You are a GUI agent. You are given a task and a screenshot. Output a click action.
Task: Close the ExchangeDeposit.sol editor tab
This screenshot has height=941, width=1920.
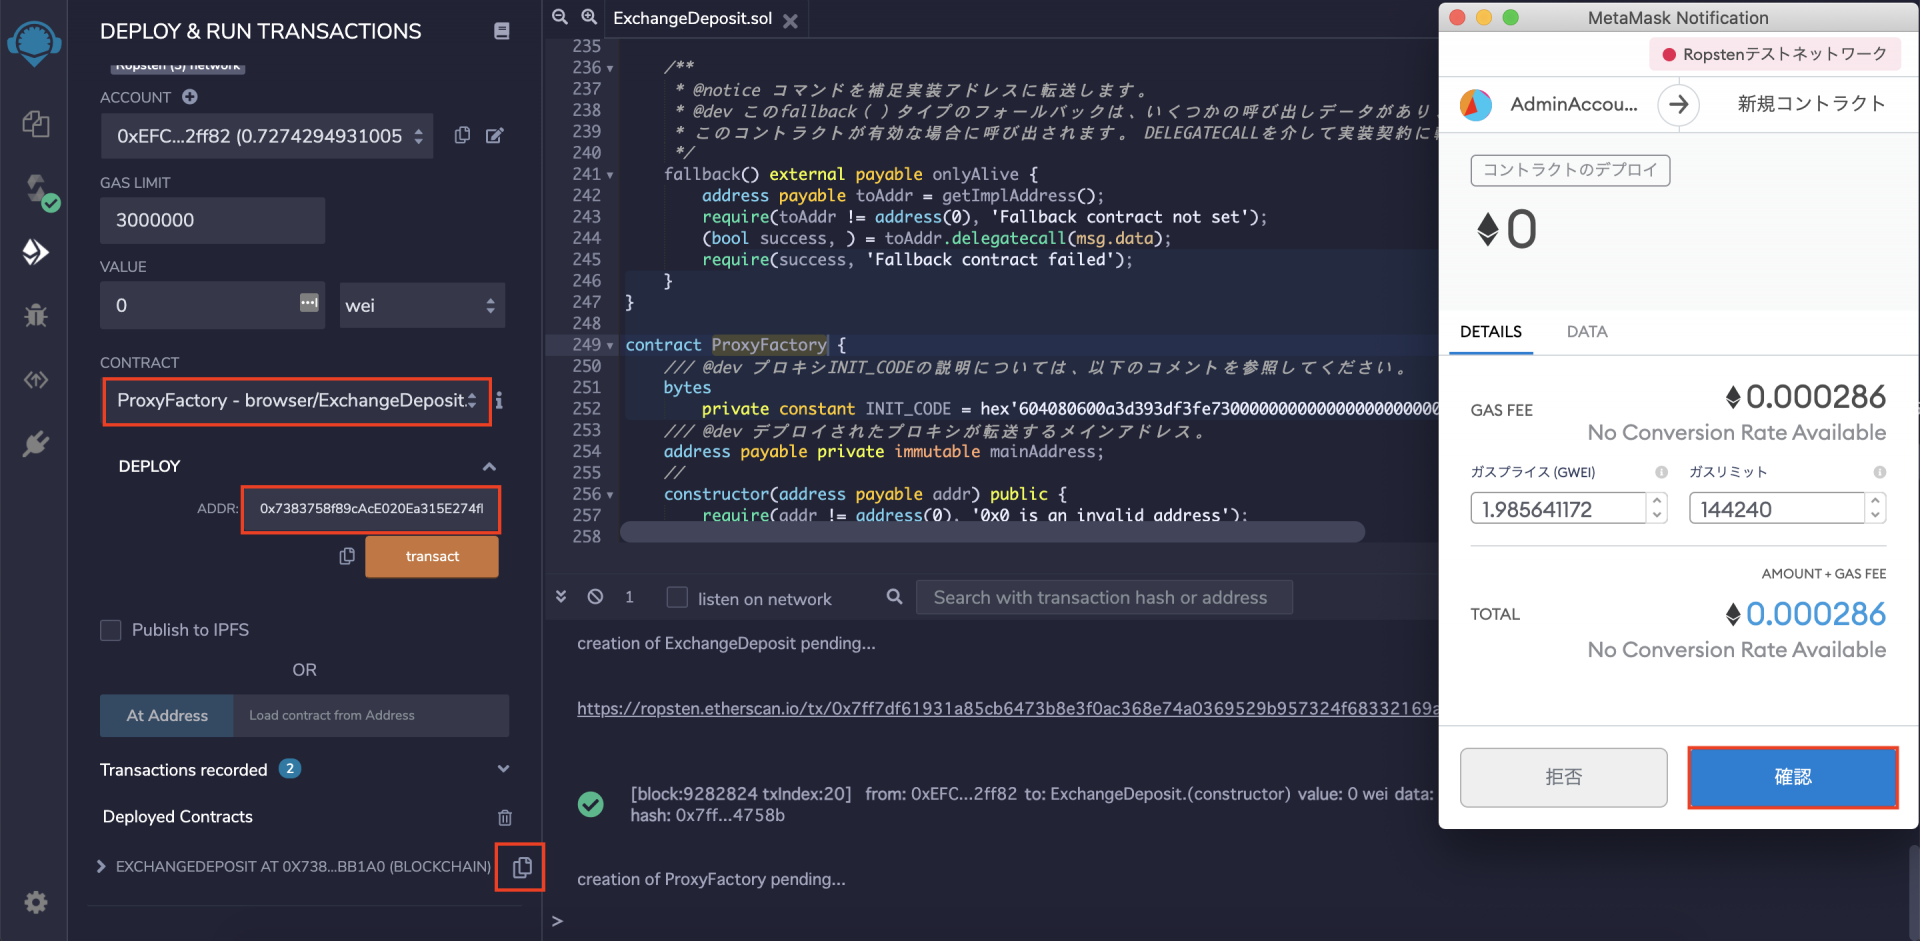pos(790,21)
